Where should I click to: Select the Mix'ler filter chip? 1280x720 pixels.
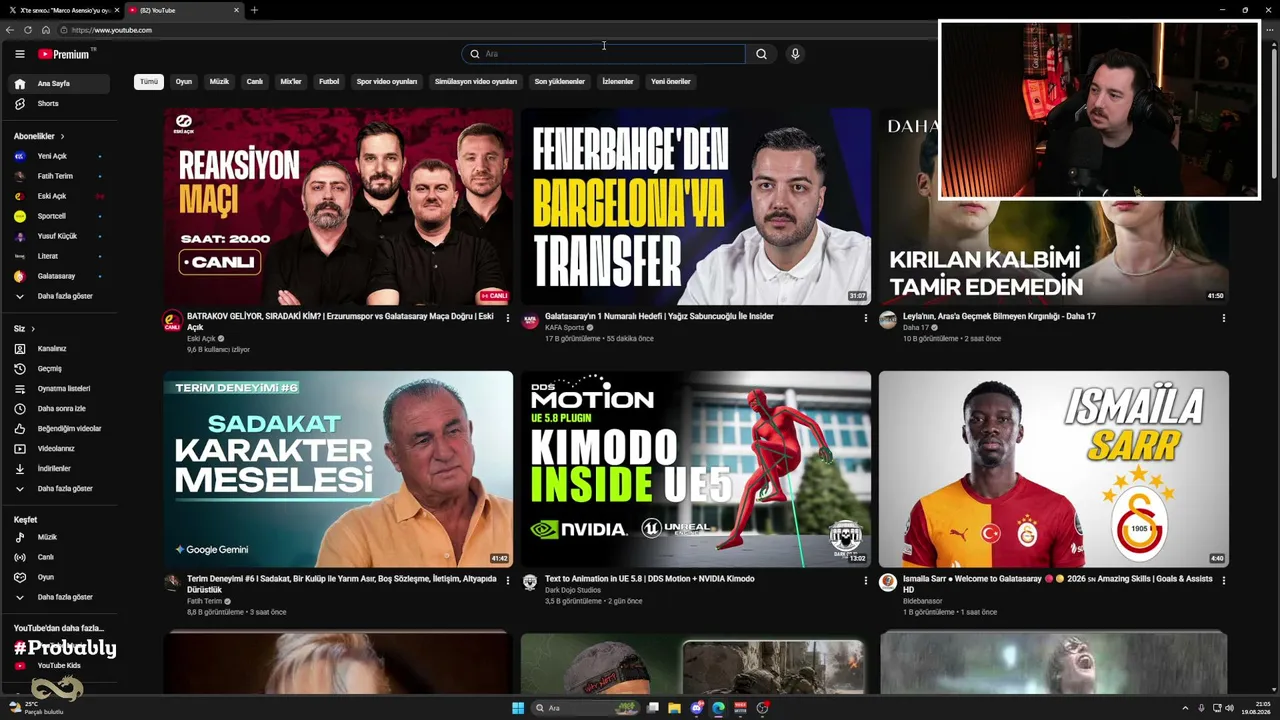coord(291,82)
